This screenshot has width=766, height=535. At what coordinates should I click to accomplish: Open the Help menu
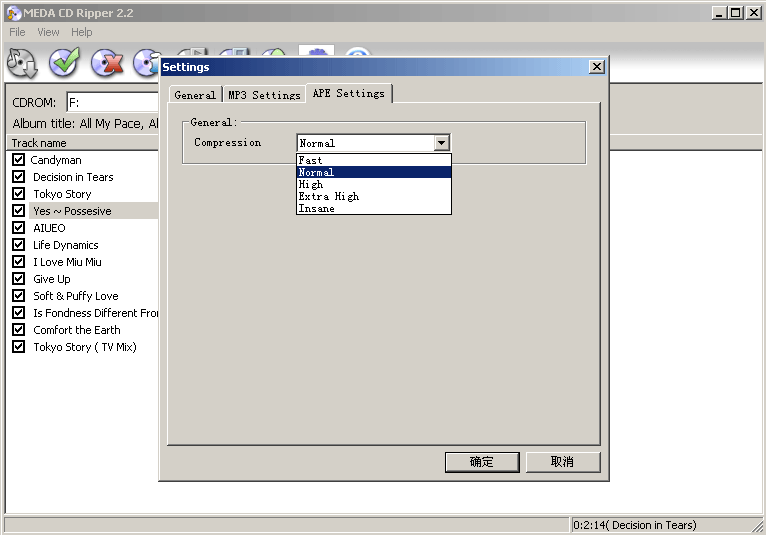(x=82, y=32)
